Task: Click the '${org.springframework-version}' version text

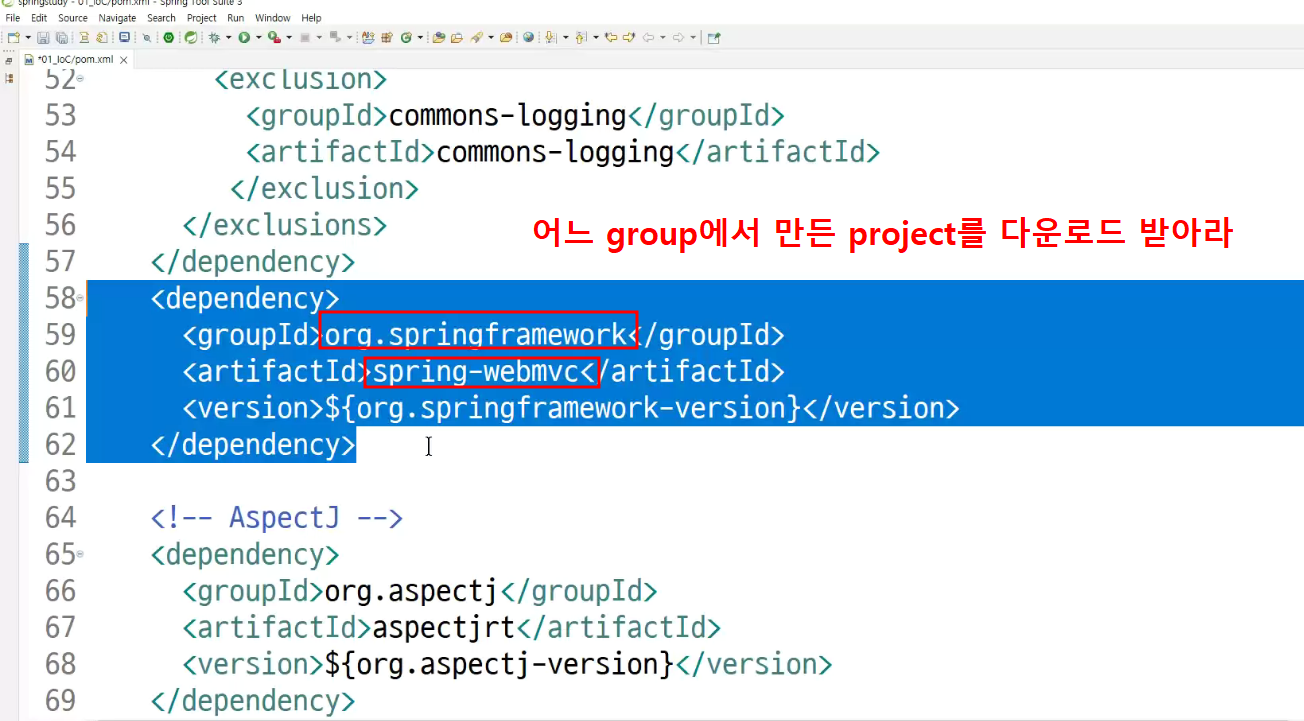Action: coord(564,408)
